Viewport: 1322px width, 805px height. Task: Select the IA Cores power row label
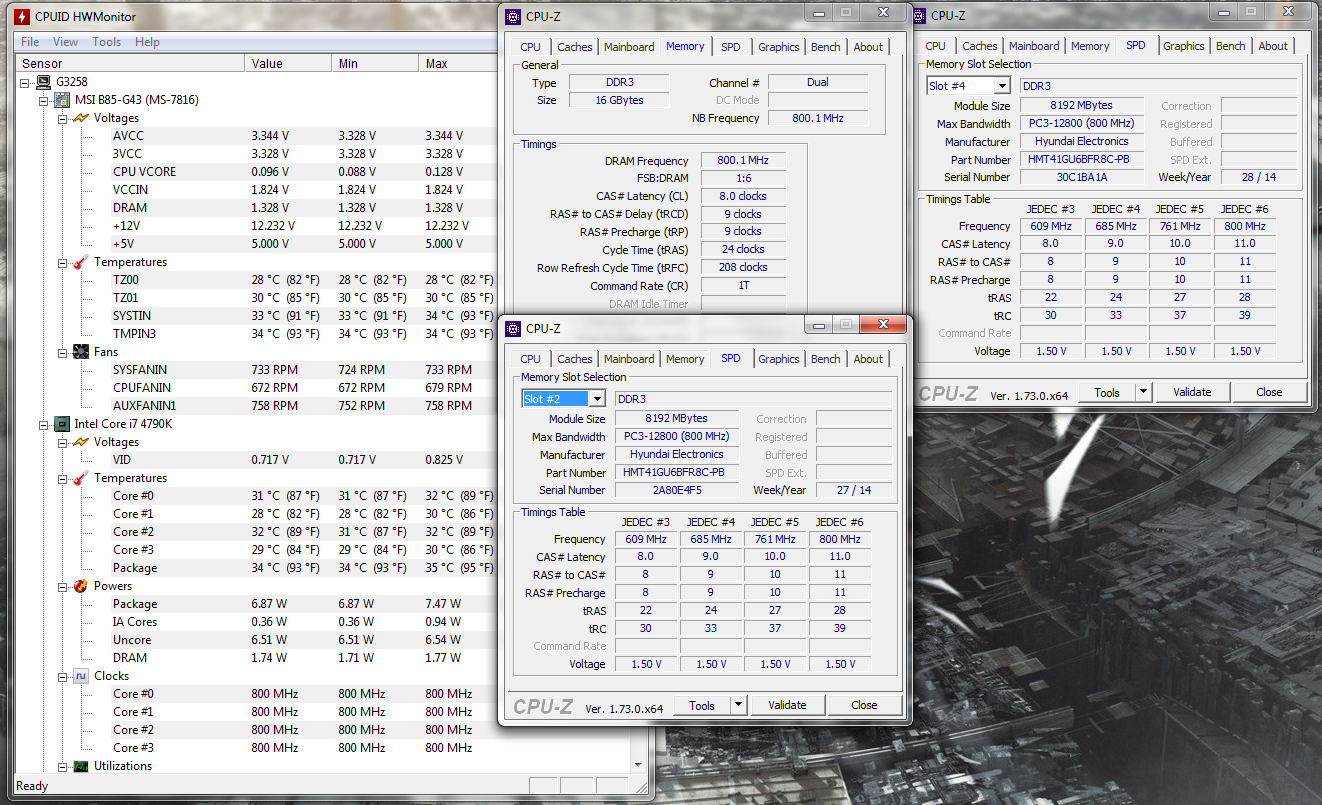(x=135, y=622)
